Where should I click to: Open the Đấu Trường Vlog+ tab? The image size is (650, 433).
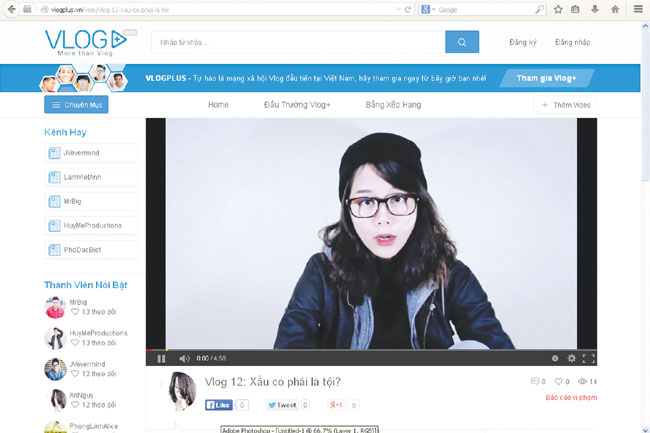click(x=297, y=105)
